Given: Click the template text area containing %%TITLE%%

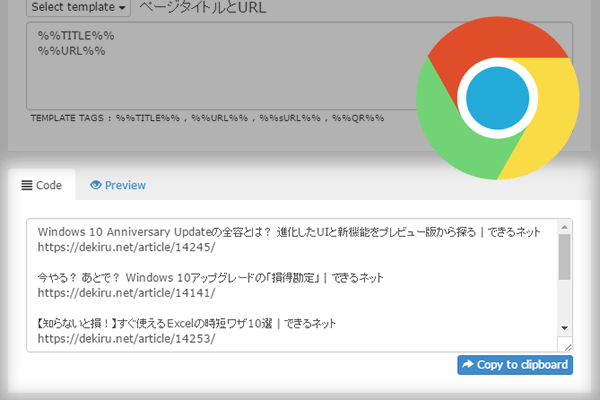Looking at the screenshot, I should click(x=299, y=66).
